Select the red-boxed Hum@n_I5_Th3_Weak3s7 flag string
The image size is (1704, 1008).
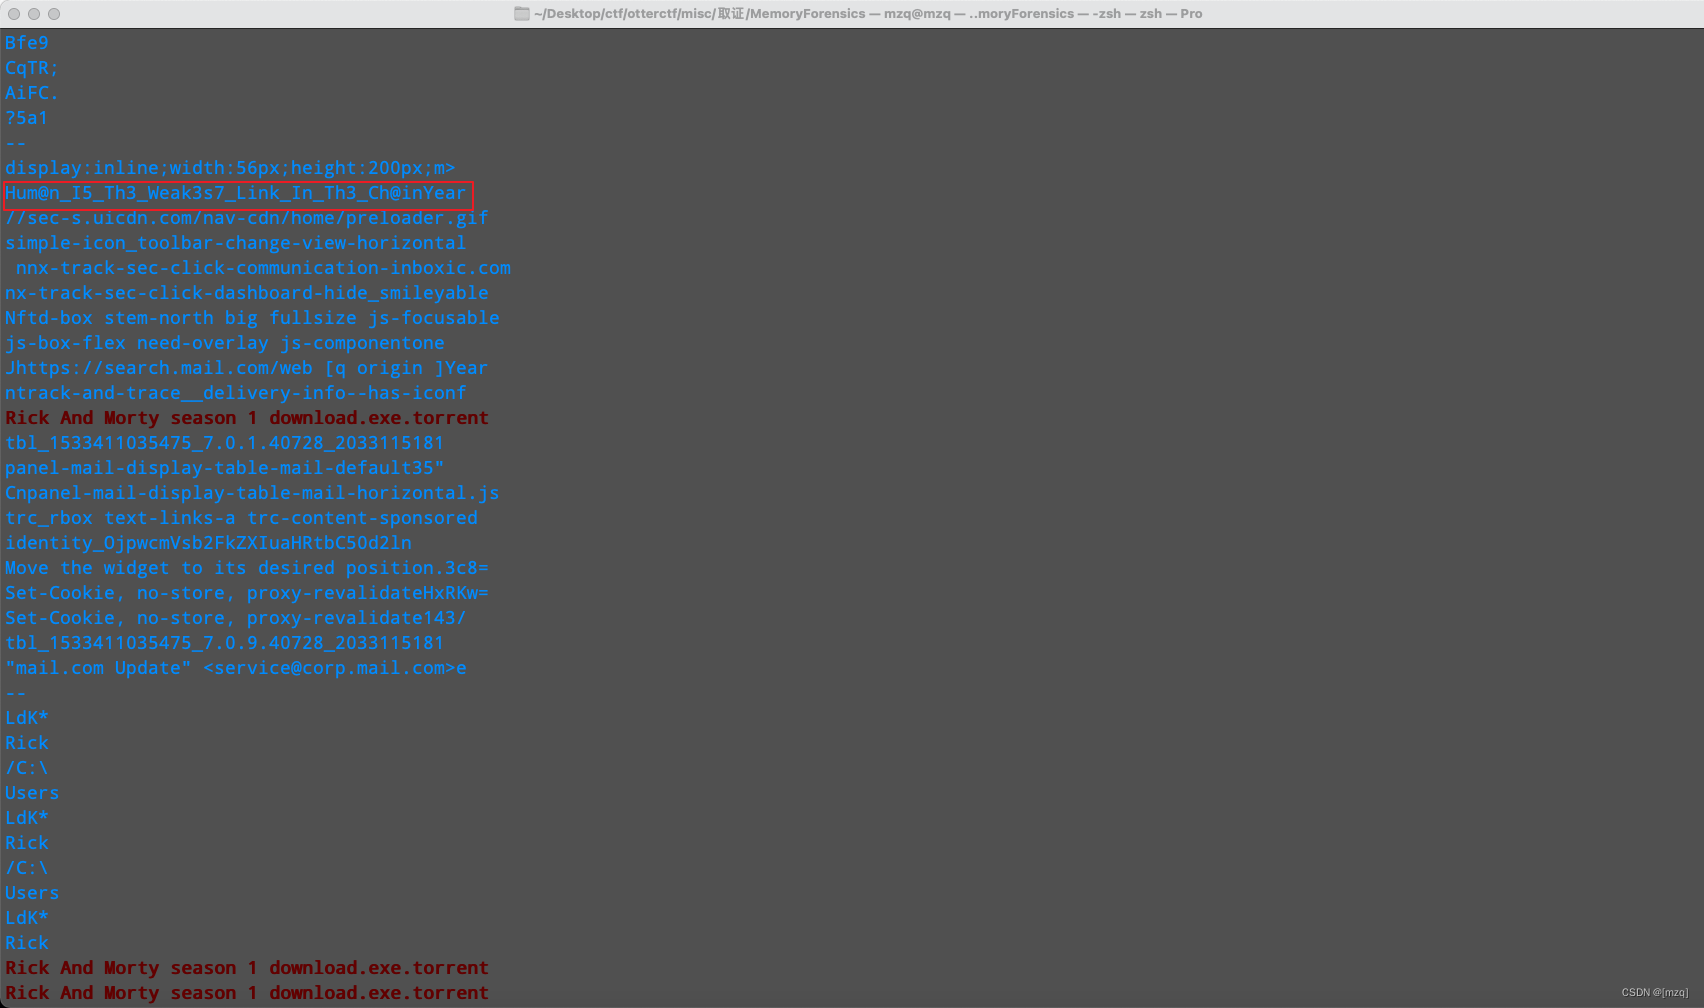coord(236,193)
